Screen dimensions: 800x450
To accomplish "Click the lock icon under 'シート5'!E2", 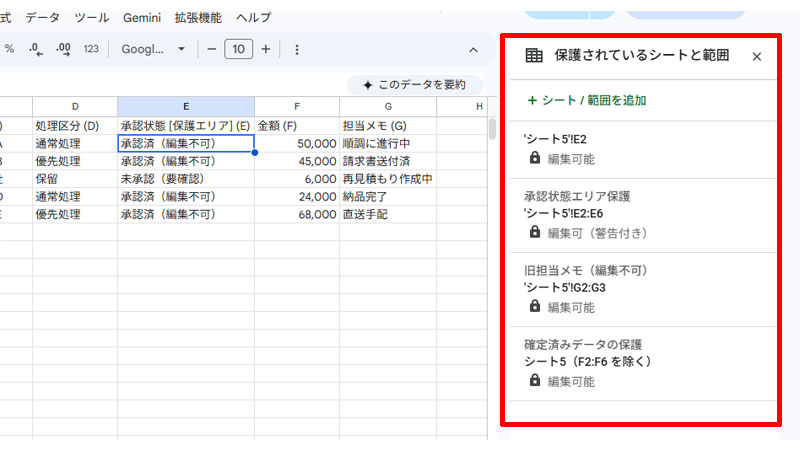I will click(x=535, y=158).
